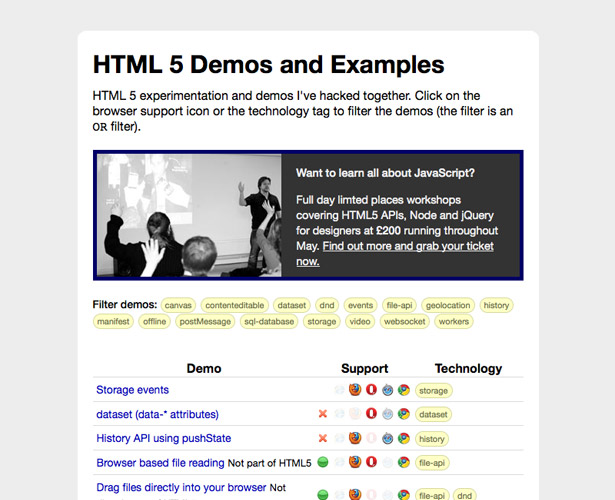Select the dataset tag in Filter demos

tap(292, 305)
